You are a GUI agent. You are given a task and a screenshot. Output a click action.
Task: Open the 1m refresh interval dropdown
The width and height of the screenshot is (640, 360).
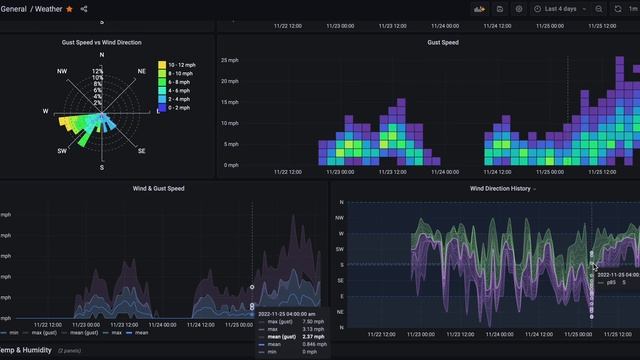click(633, 9)
